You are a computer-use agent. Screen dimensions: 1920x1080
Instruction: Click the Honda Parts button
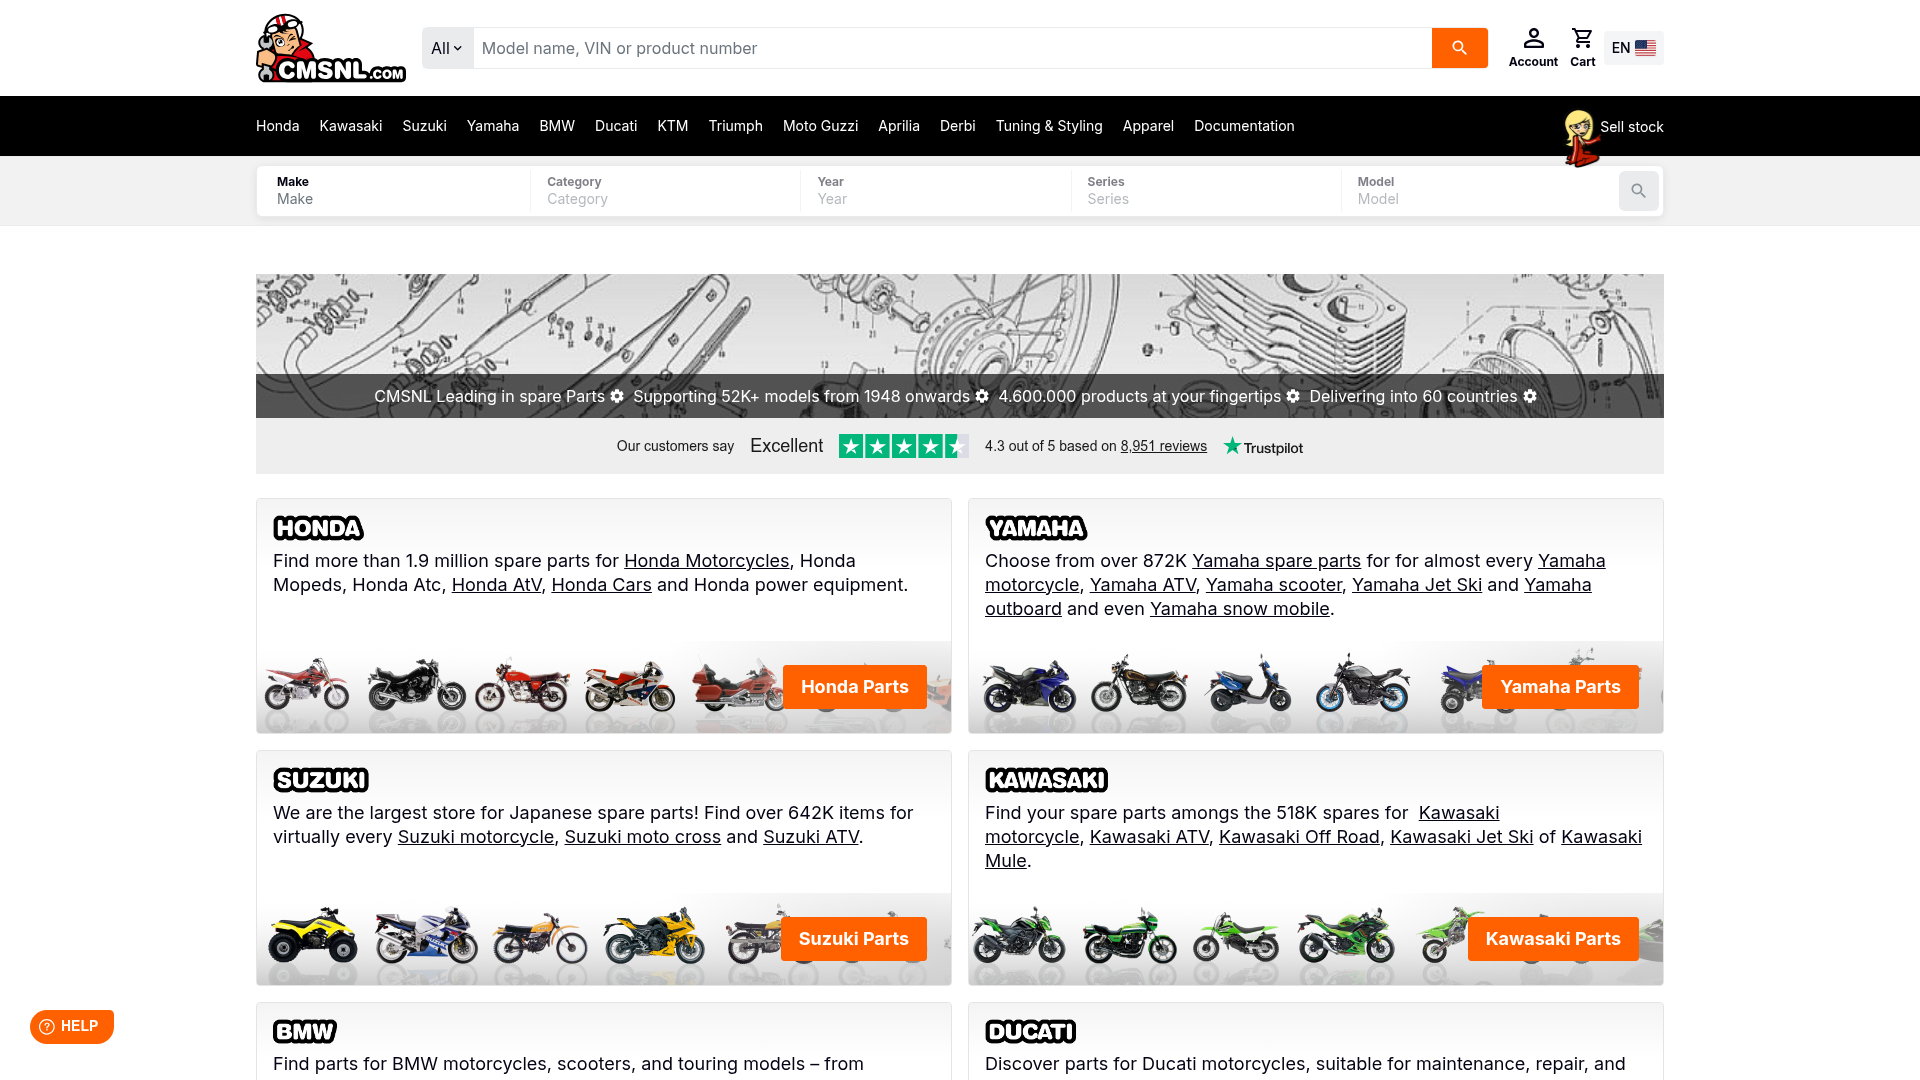(855, 687)
